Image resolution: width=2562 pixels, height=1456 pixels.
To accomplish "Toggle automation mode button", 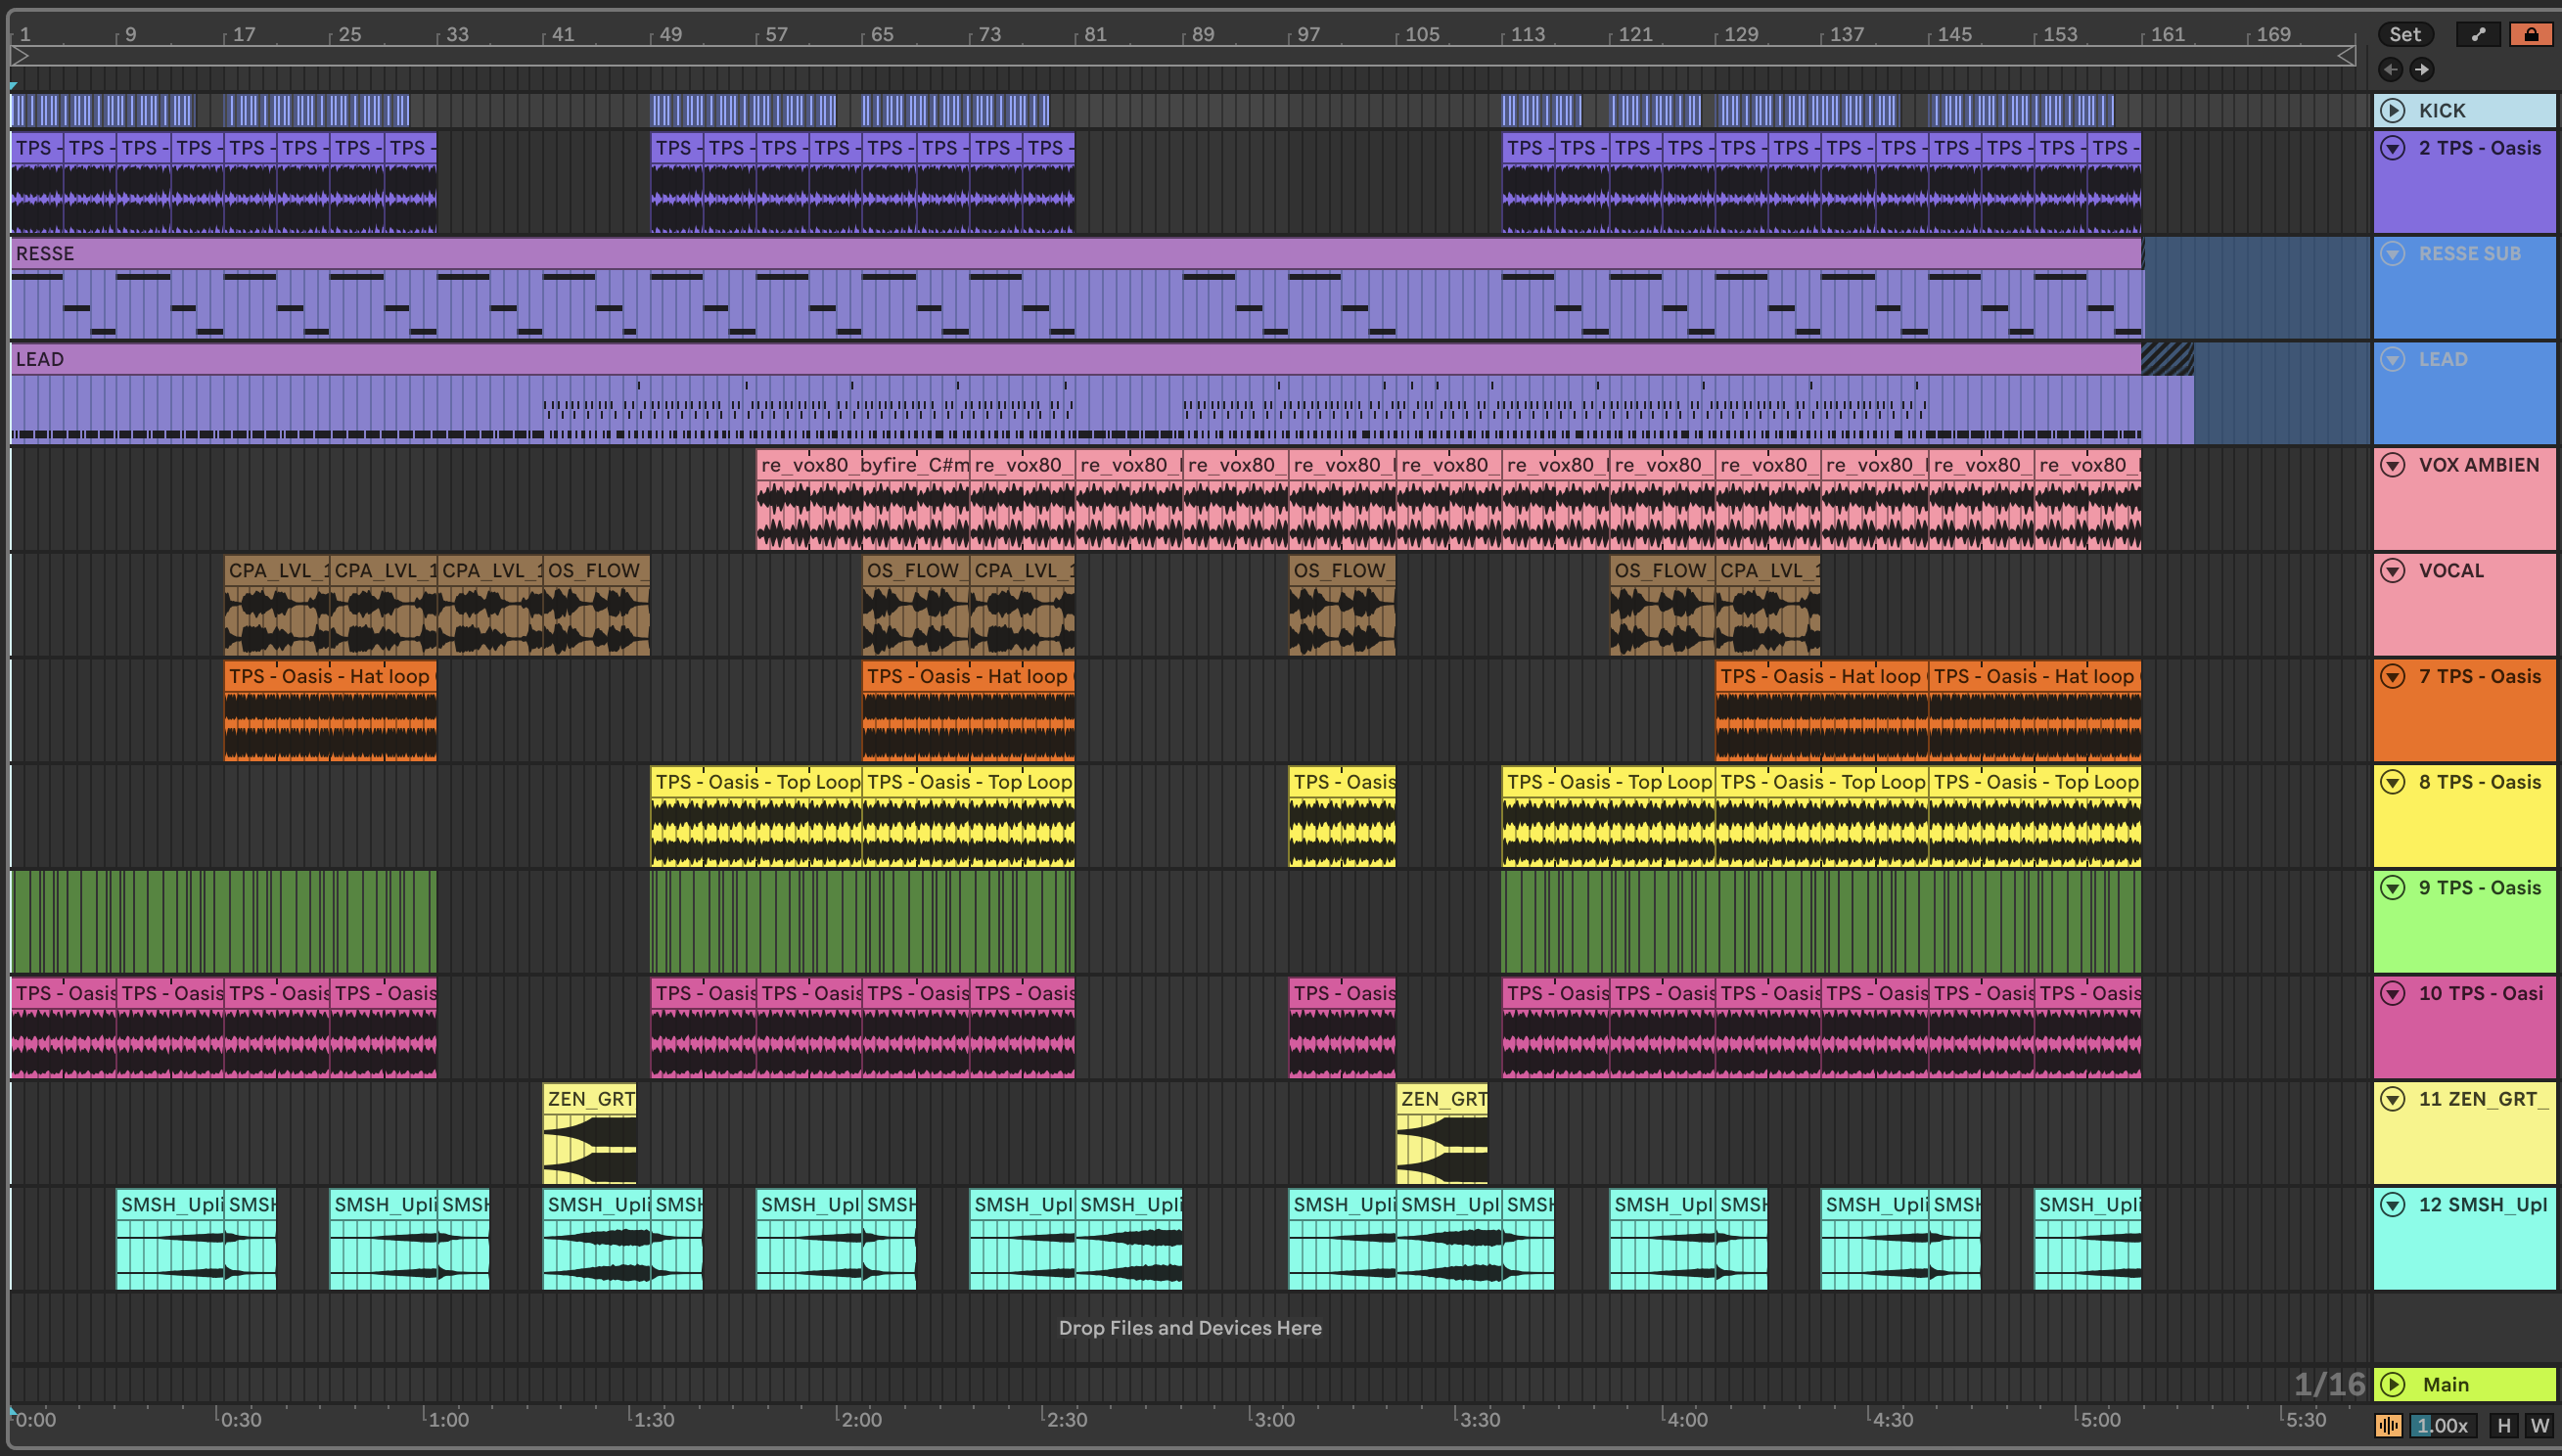I will pyautogui.click(x=2477, y=34).
